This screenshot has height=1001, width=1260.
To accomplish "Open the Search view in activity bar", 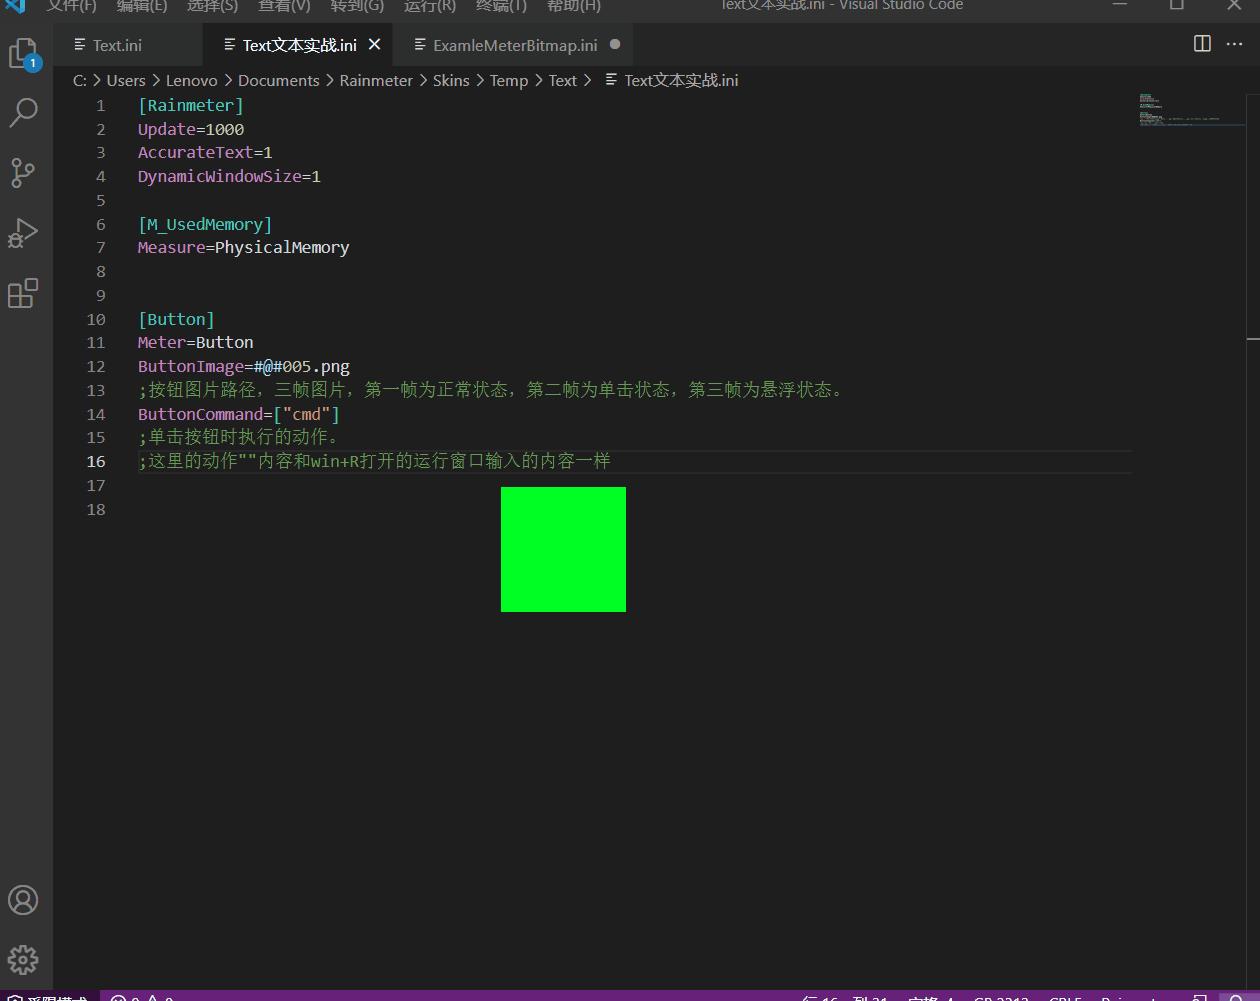I will coord(24,112).
